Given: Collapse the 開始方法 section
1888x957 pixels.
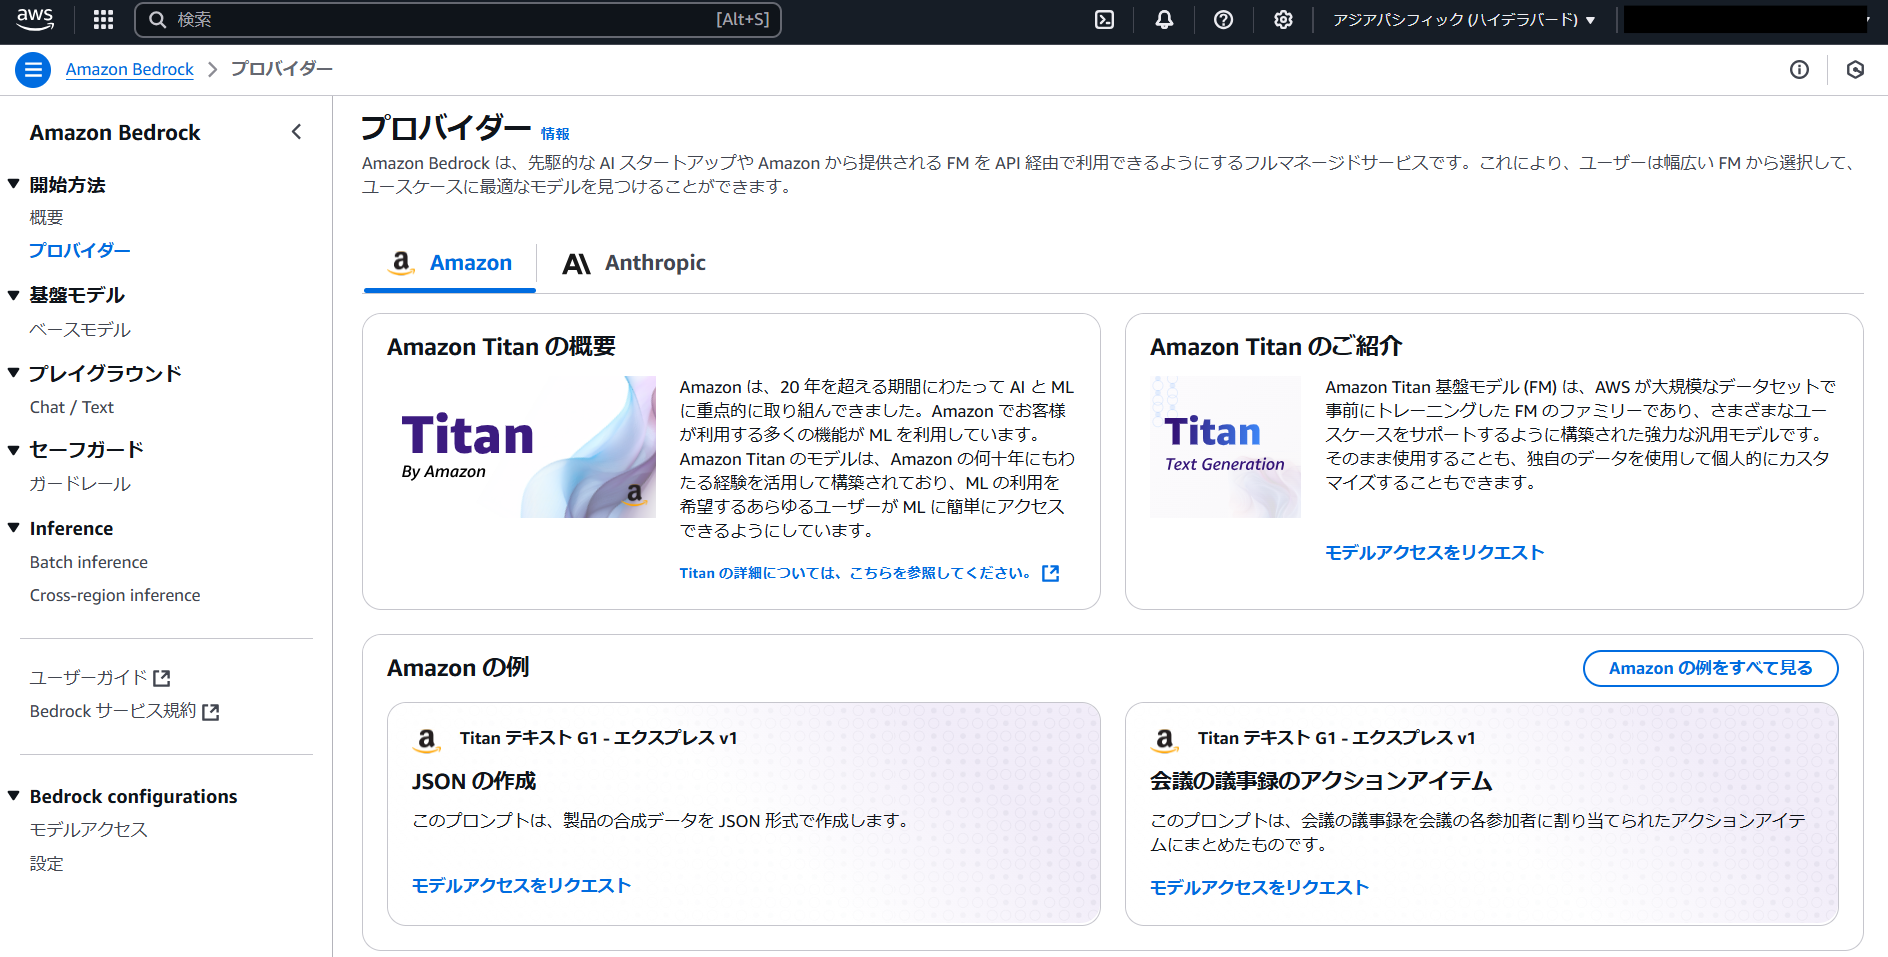Looking at the screenshot, I should [14, 184].
